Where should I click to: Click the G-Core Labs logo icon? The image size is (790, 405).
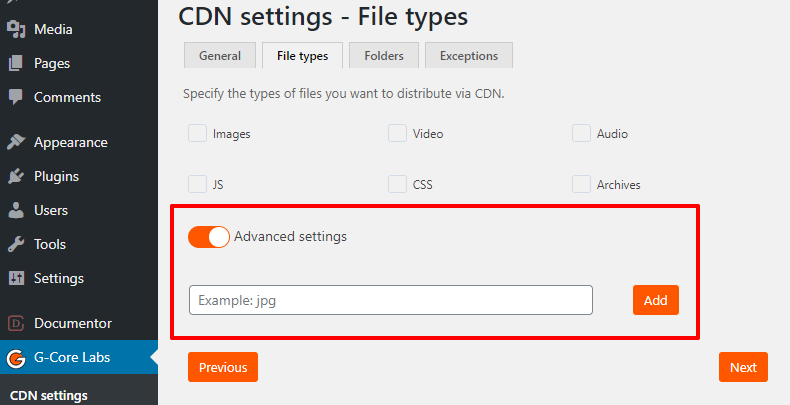16,357
